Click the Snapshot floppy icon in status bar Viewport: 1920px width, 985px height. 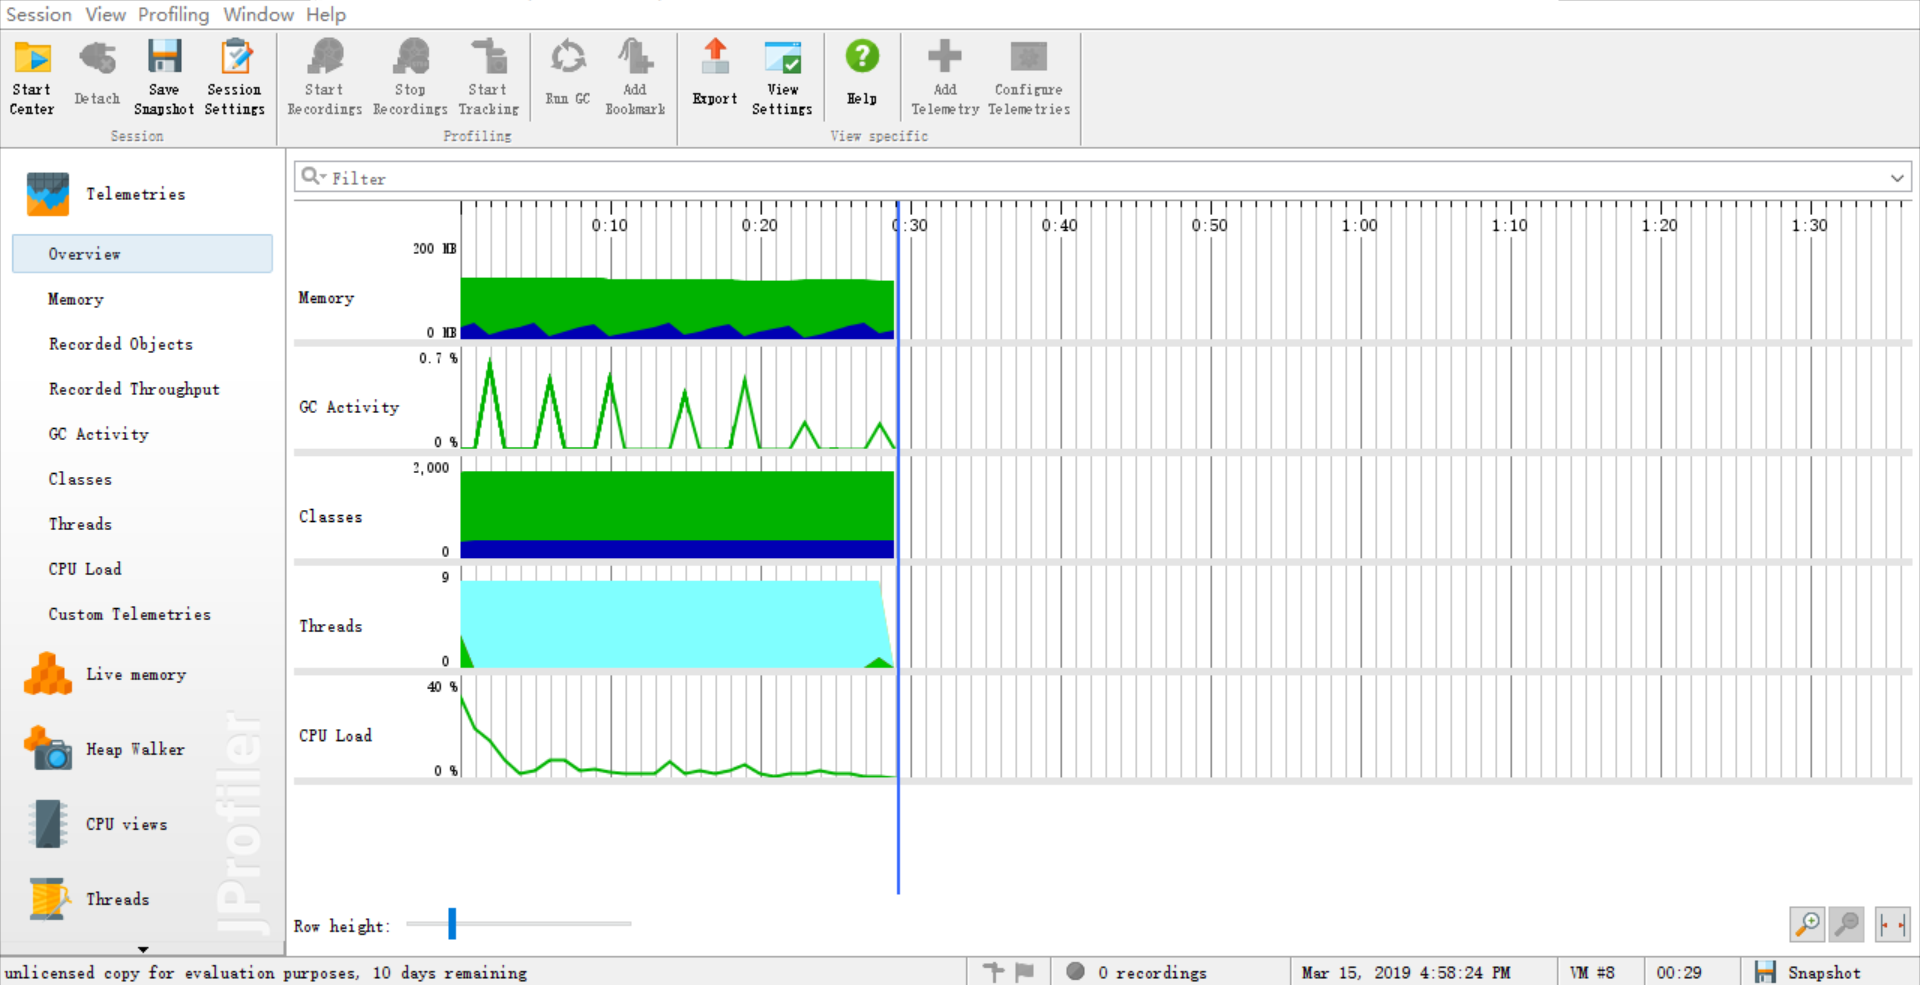coord(1766,972)
